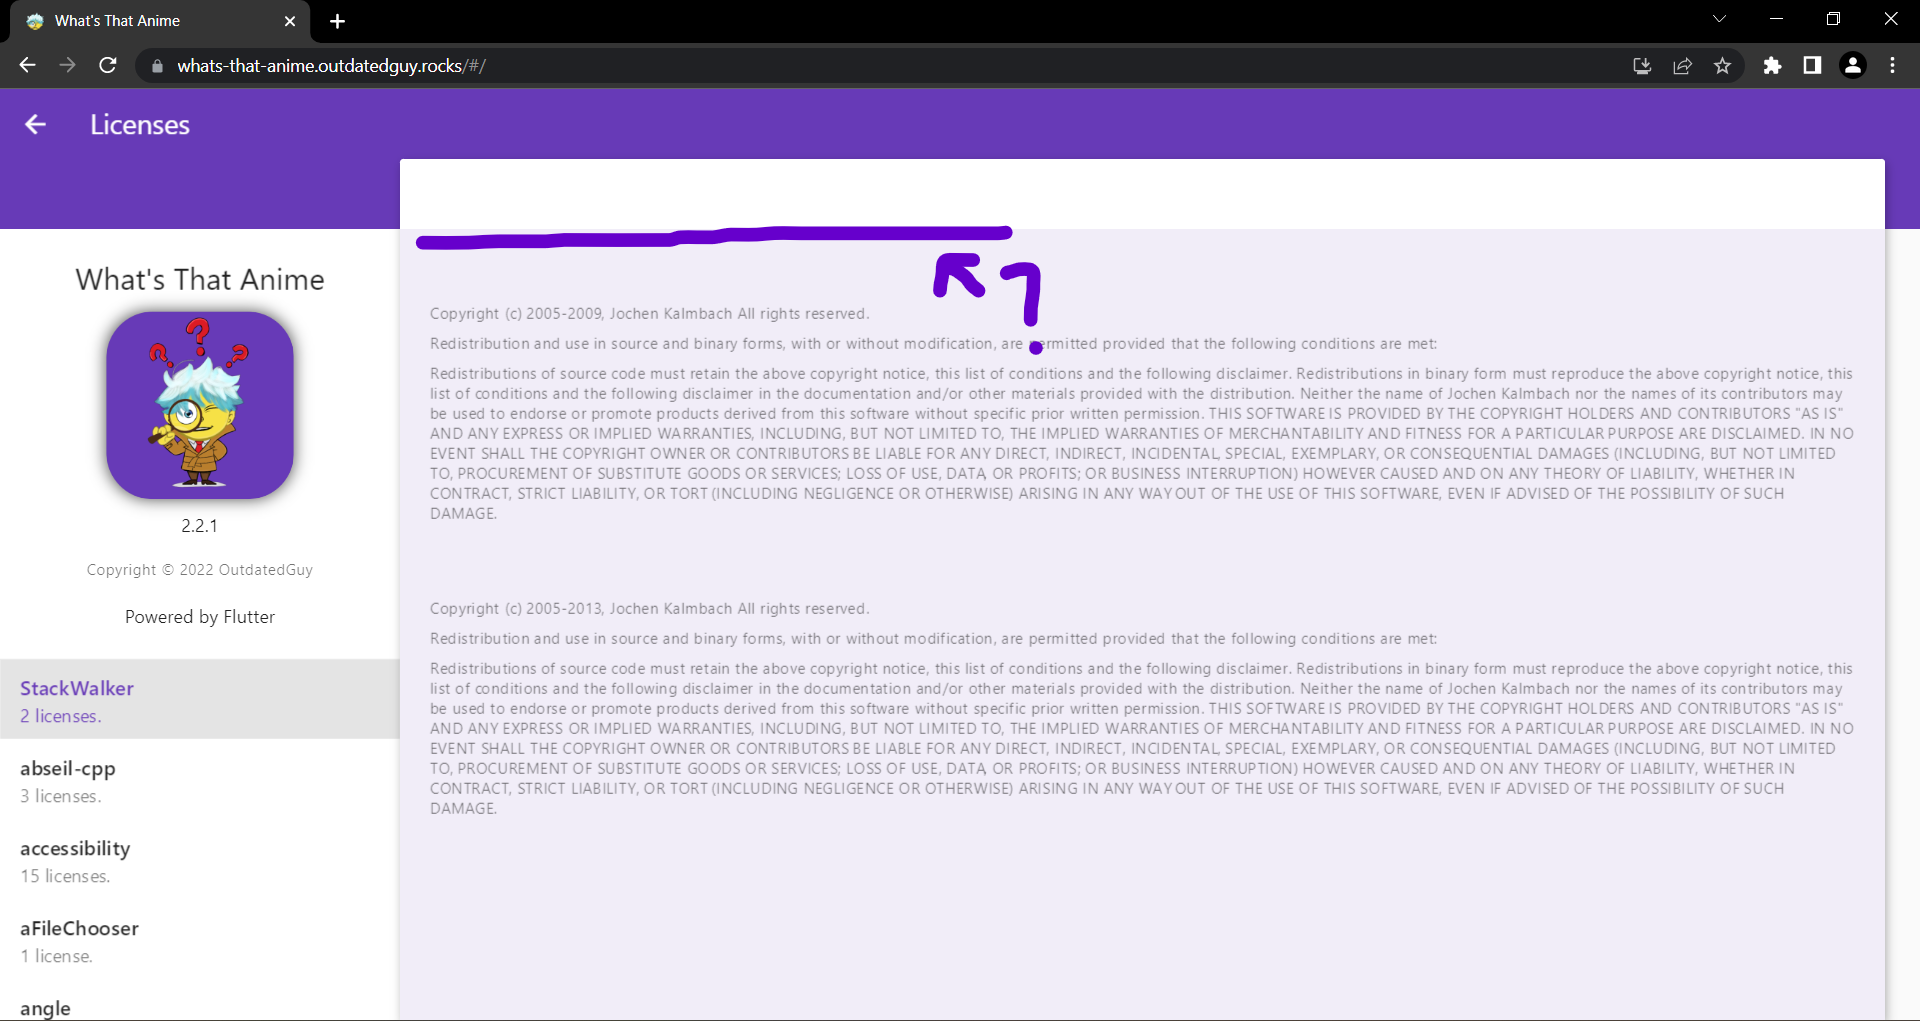The image size is (1920, 1021).
Task: Install the web app via the download icon
Action: pyautogui.click(x=1641, y=65)
